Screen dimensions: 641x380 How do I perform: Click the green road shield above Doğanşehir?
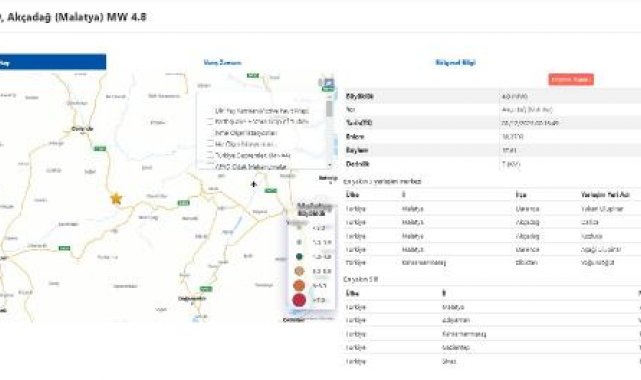(x=206, y=289)
